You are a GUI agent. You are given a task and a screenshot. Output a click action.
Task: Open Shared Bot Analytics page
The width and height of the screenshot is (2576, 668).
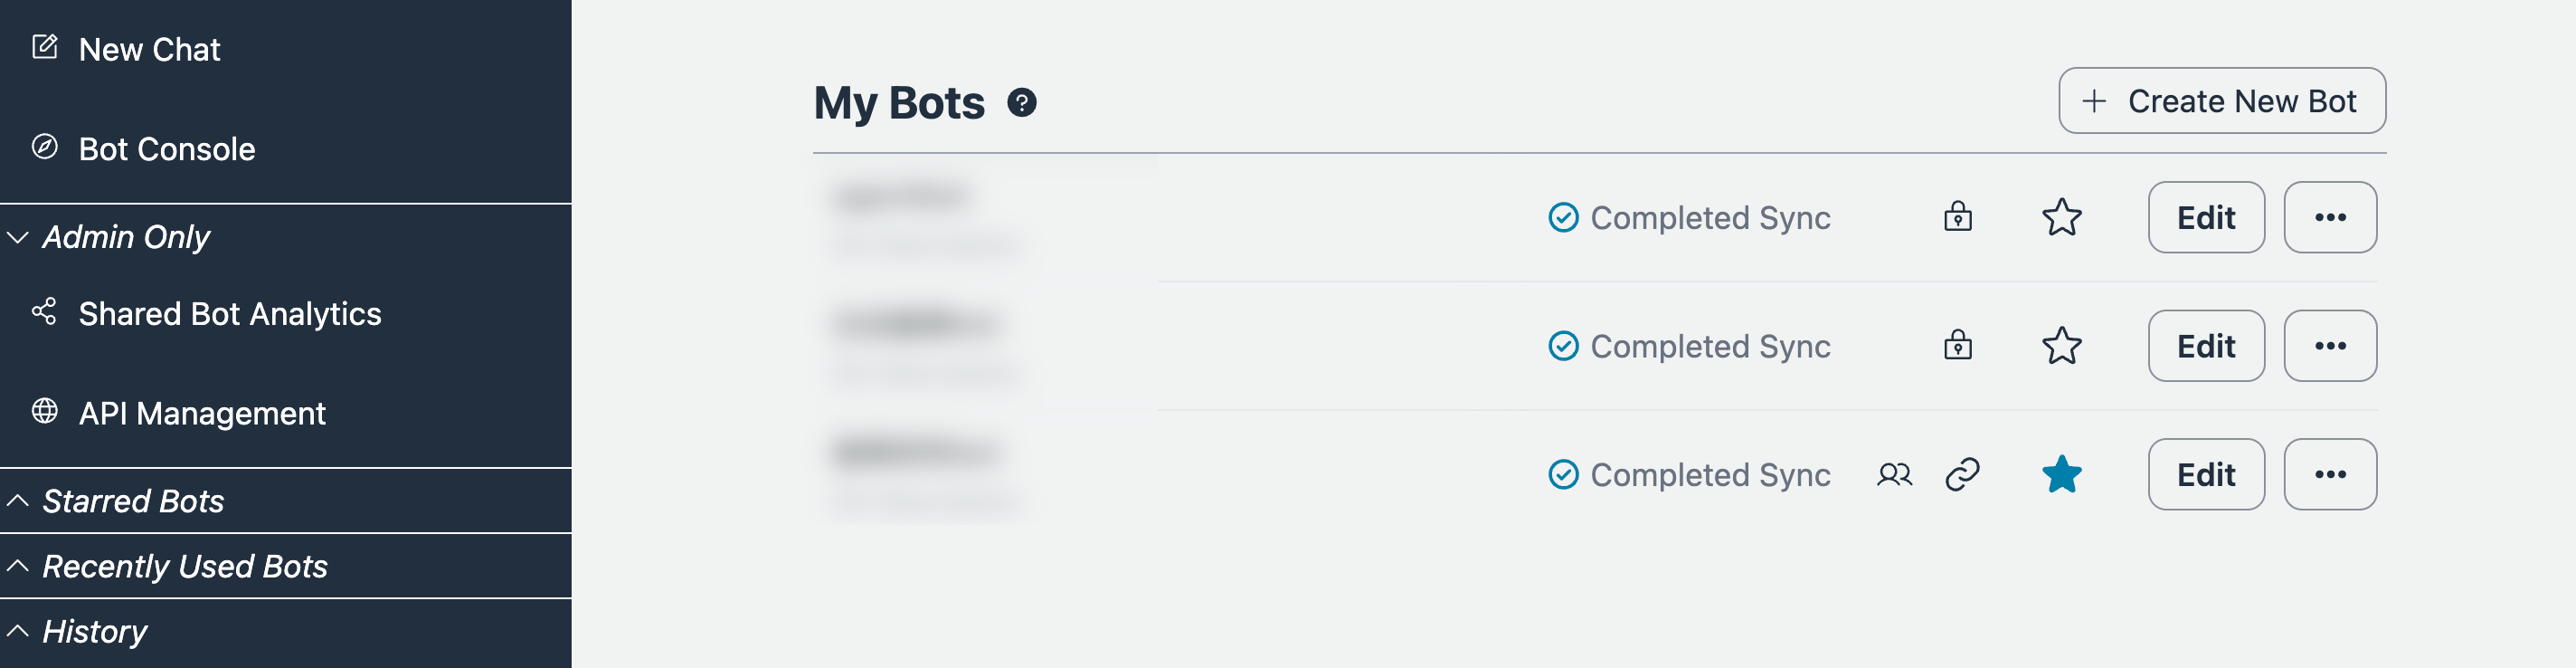[229, 314]
